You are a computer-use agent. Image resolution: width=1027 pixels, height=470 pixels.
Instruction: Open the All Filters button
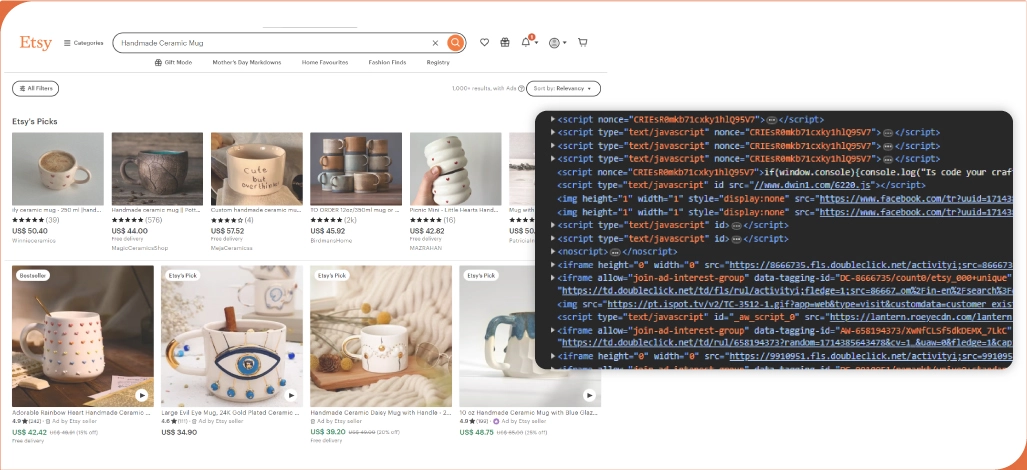coord(35,88)
